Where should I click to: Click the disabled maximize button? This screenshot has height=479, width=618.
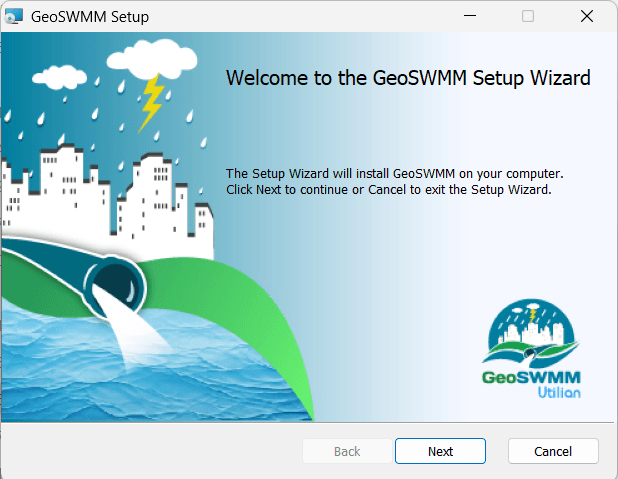[x=528, y=16]
